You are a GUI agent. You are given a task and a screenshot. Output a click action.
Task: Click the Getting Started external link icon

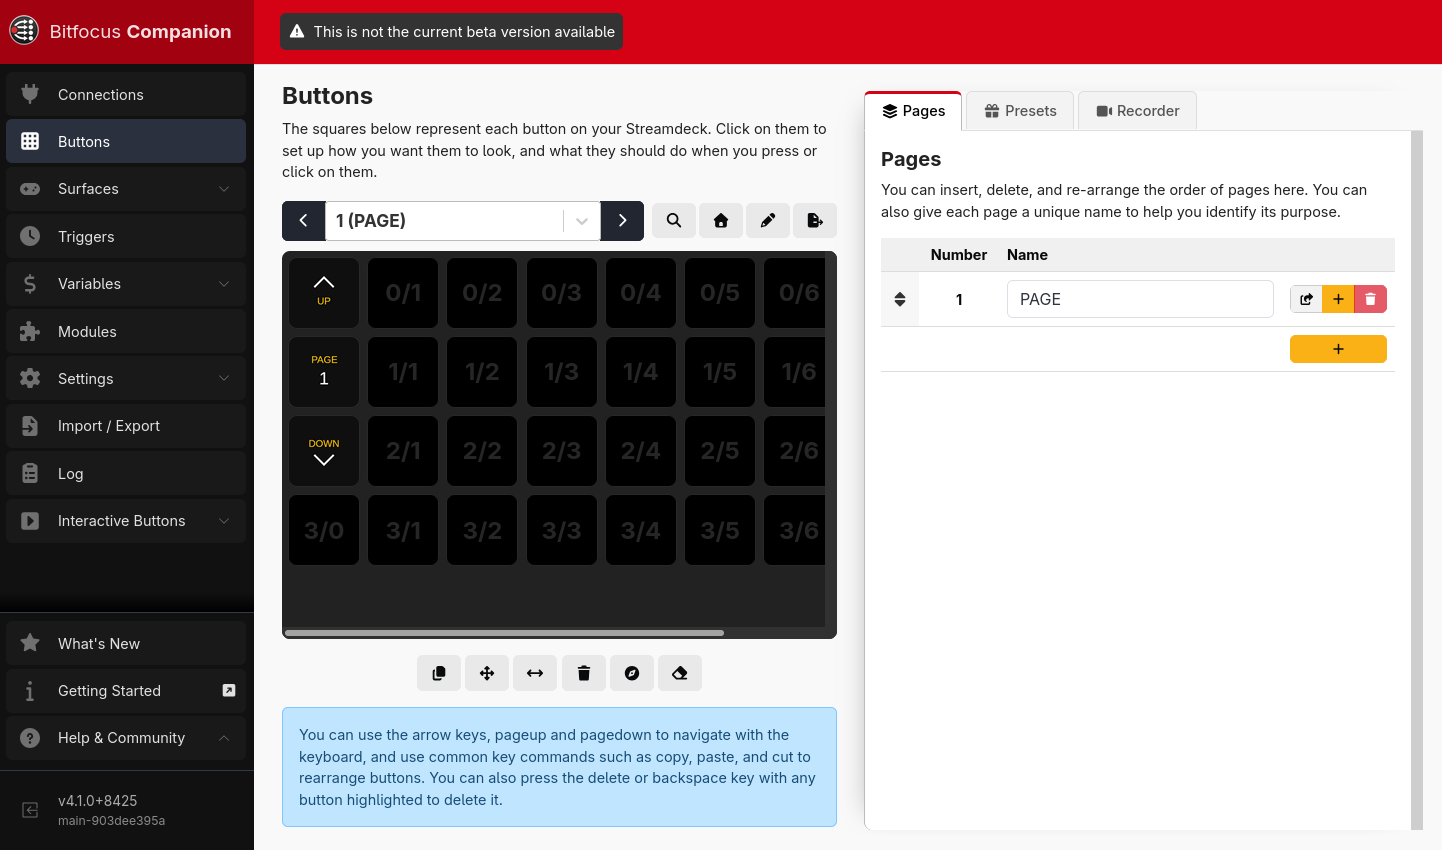point(229,690)
